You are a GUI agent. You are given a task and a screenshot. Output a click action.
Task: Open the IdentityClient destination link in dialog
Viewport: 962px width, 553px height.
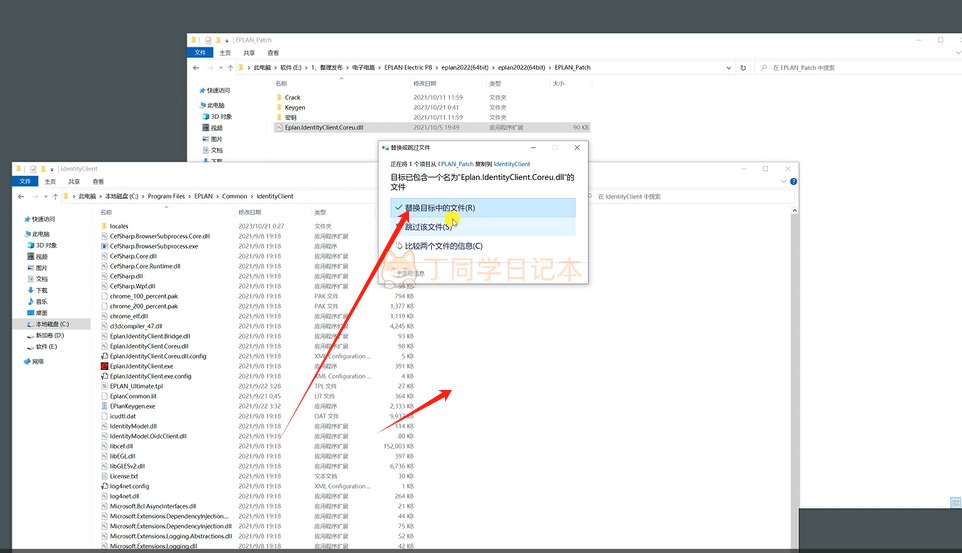pos(511,163)
